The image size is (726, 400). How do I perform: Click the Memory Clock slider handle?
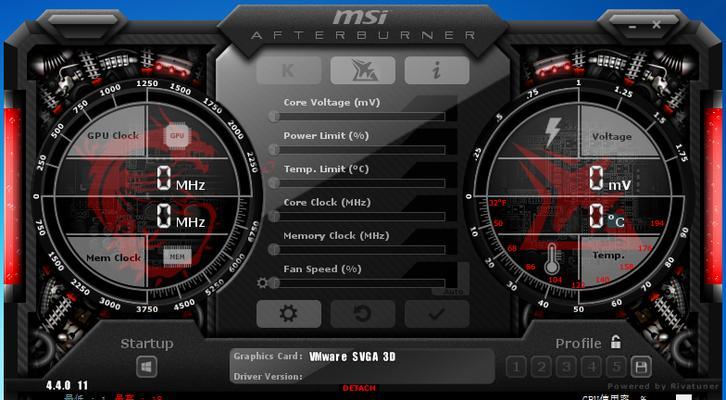(x=274, y=250)
